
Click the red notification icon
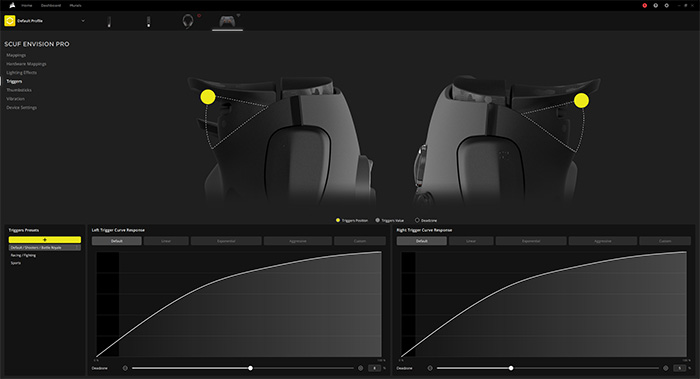pos(645,5)
